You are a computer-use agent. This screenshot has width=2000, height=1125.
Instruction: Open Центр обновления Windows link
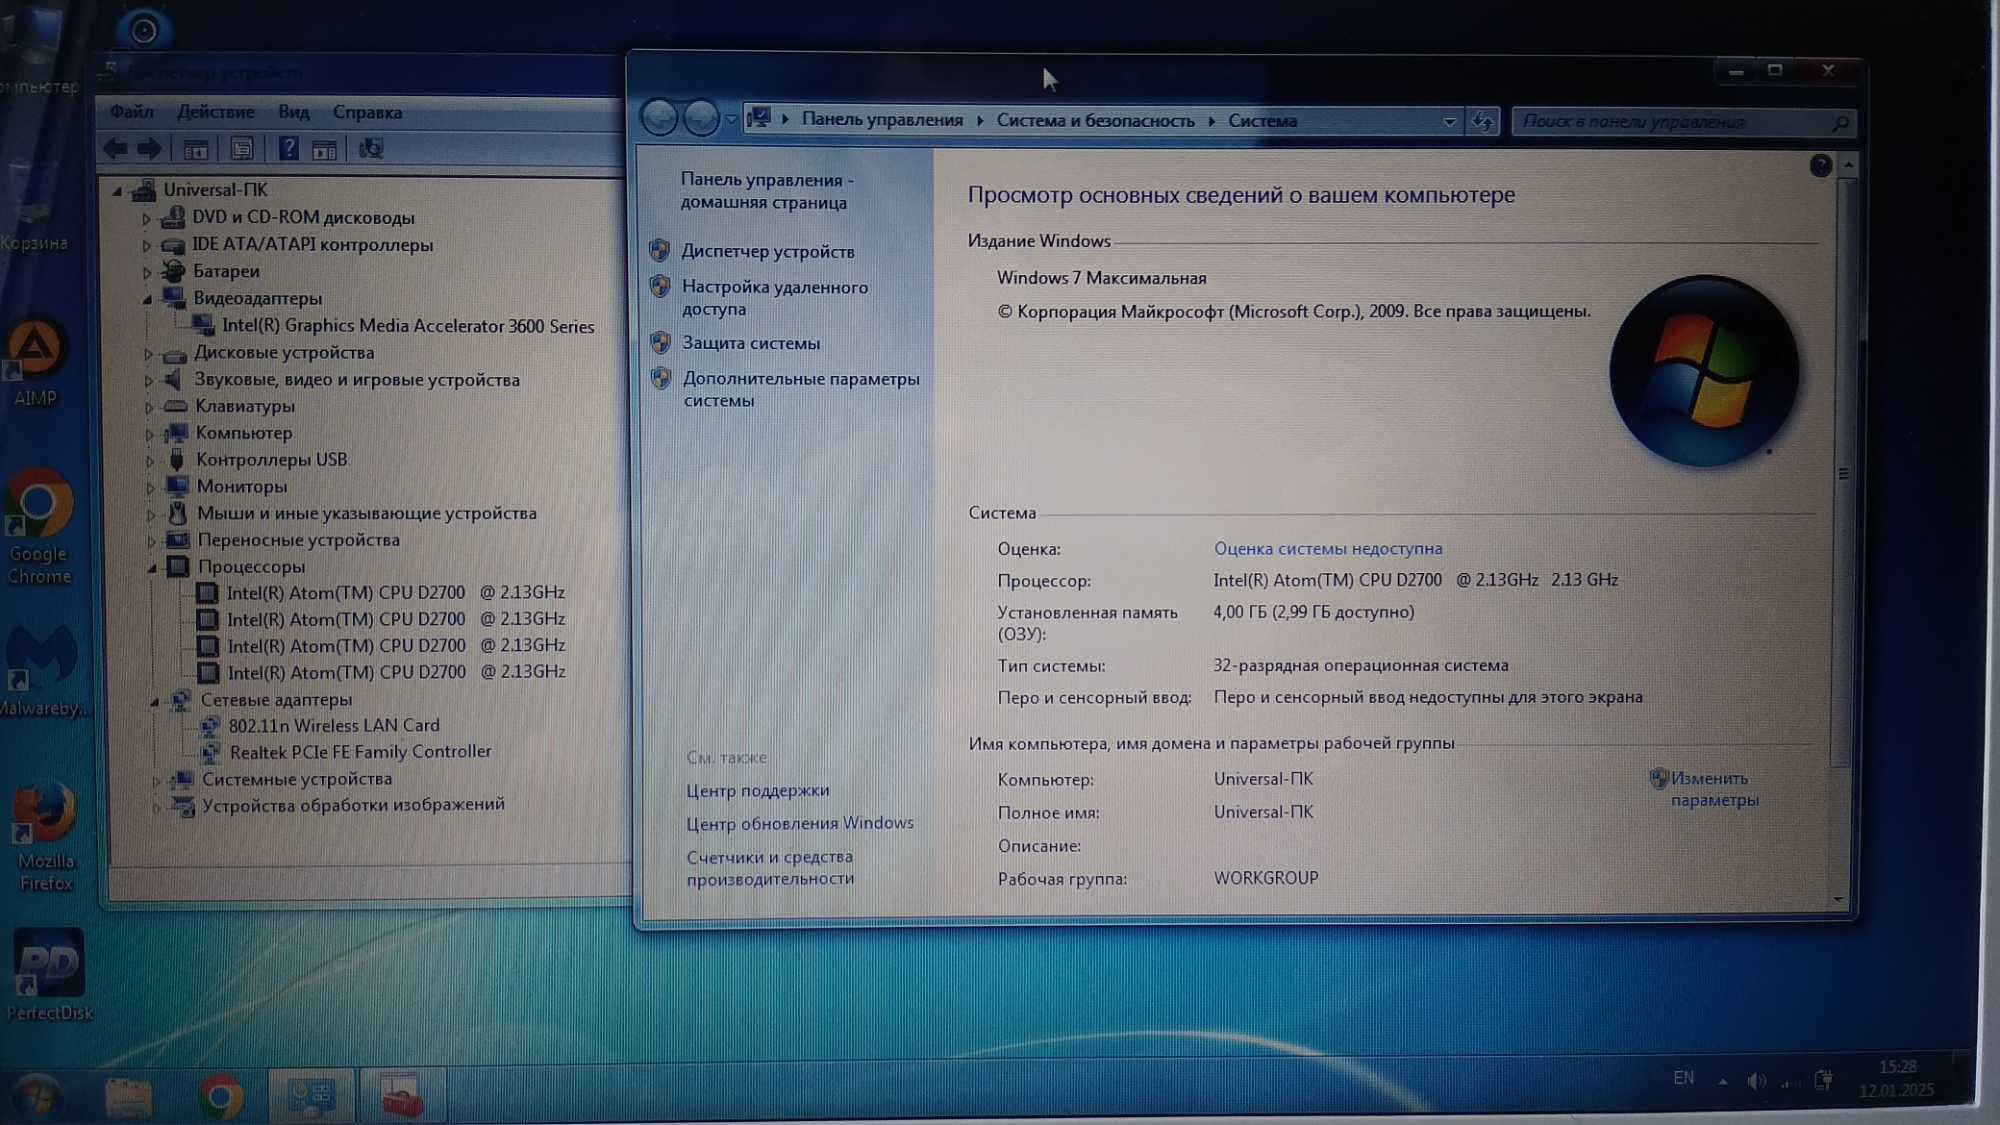click(x=800, y=823)
